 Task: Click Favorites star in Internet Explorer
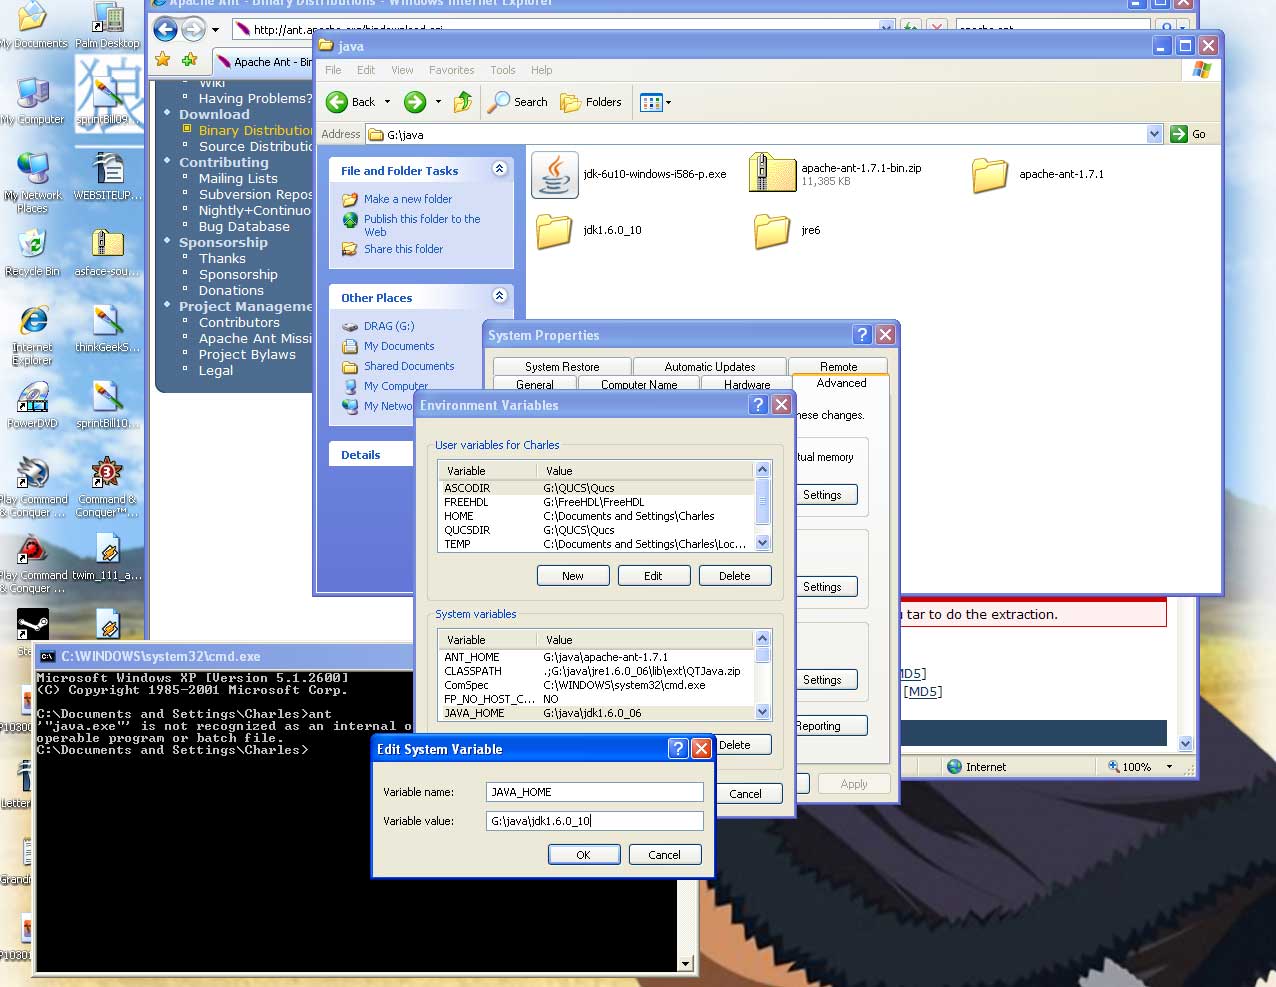coord(163,60)
